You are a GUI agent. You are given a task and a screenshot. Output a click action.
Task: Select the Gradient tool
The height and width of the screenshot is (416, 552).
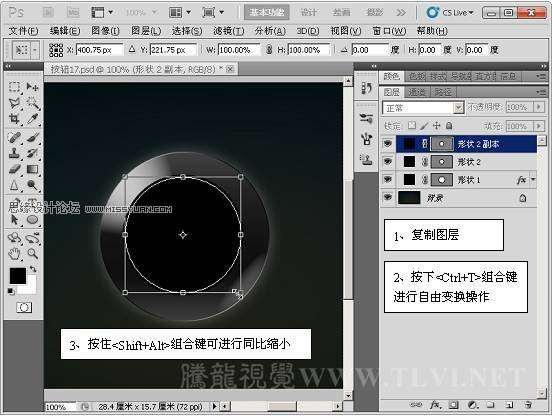click(32, 170)
